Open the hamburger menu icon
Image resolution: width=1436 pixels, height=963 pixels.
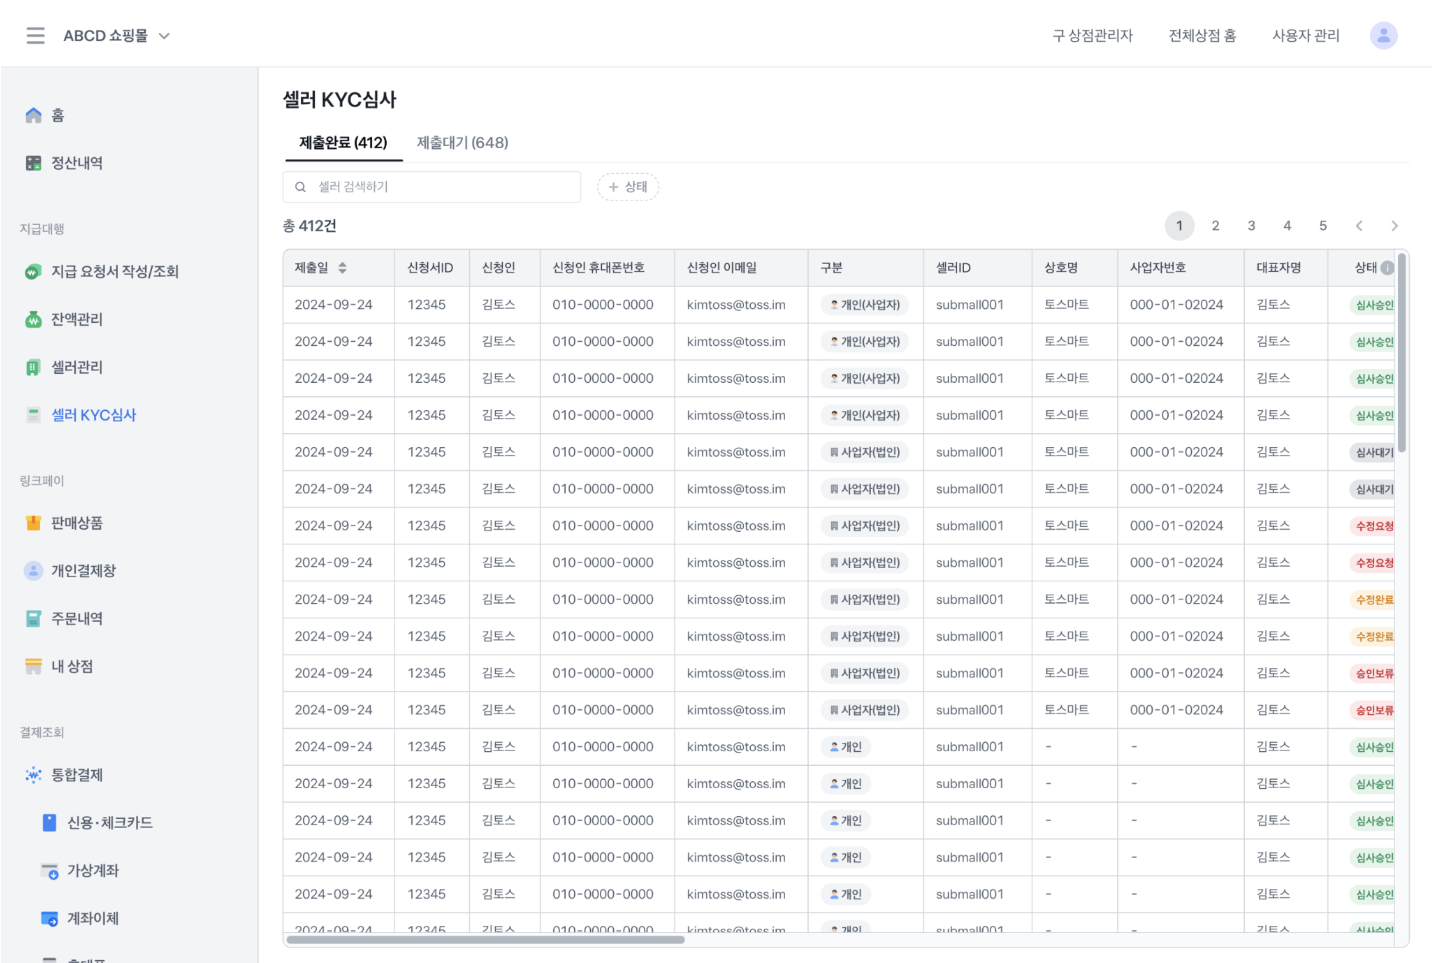click(36, 36)
